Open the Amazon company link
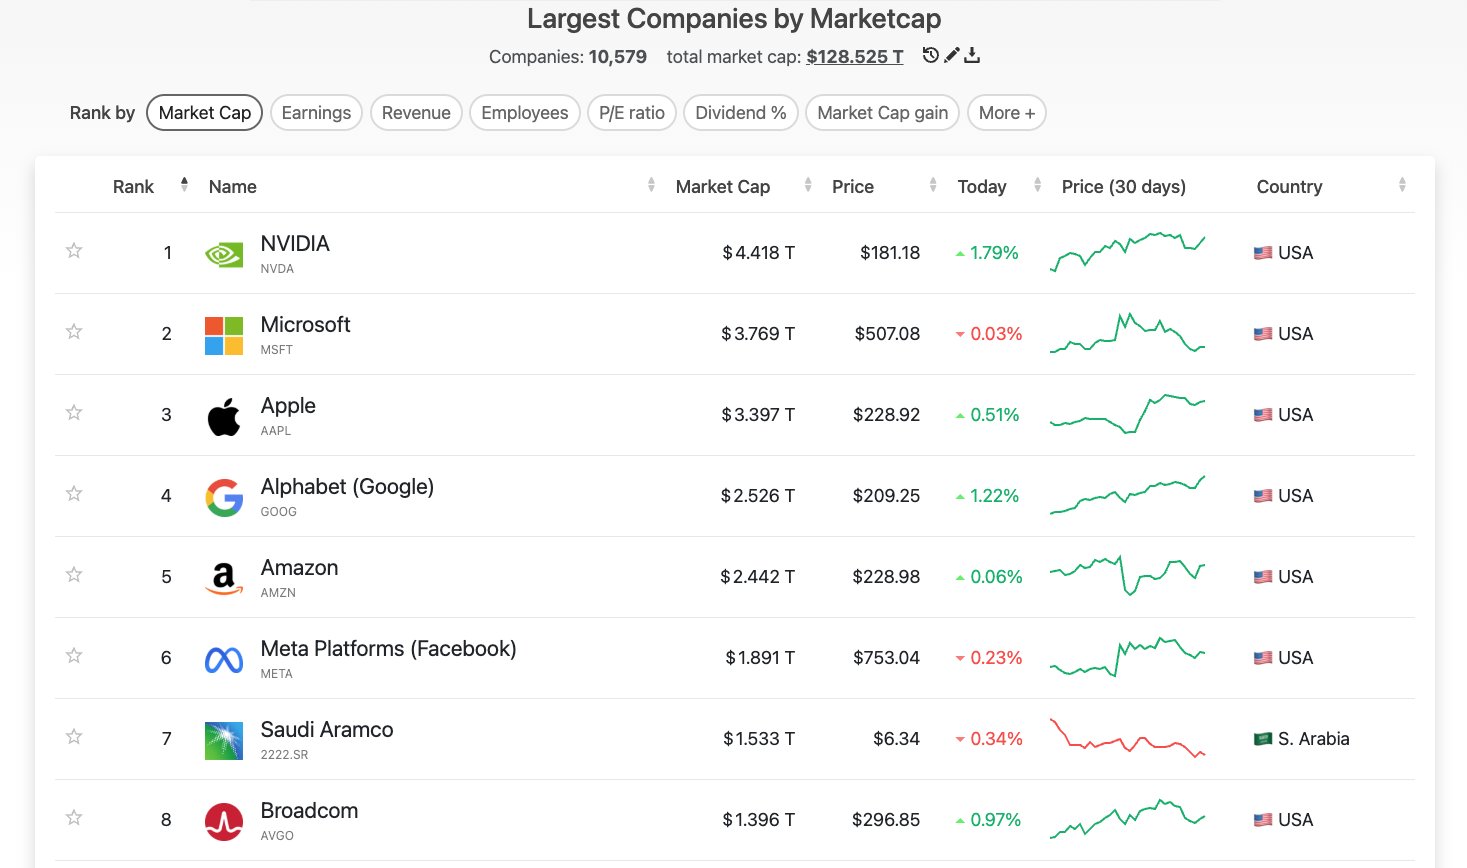 [x=299, y=568]
